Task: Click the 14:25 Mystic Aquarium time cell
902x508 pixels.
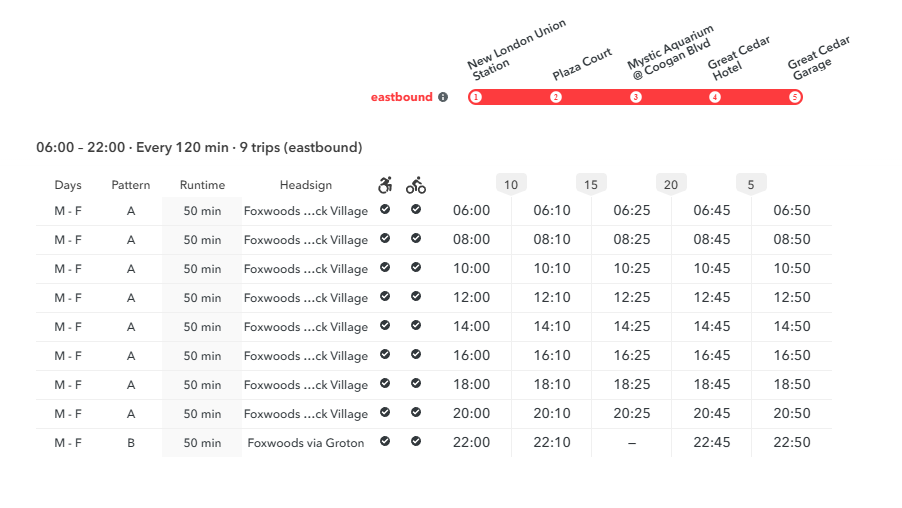Action: 632,326
